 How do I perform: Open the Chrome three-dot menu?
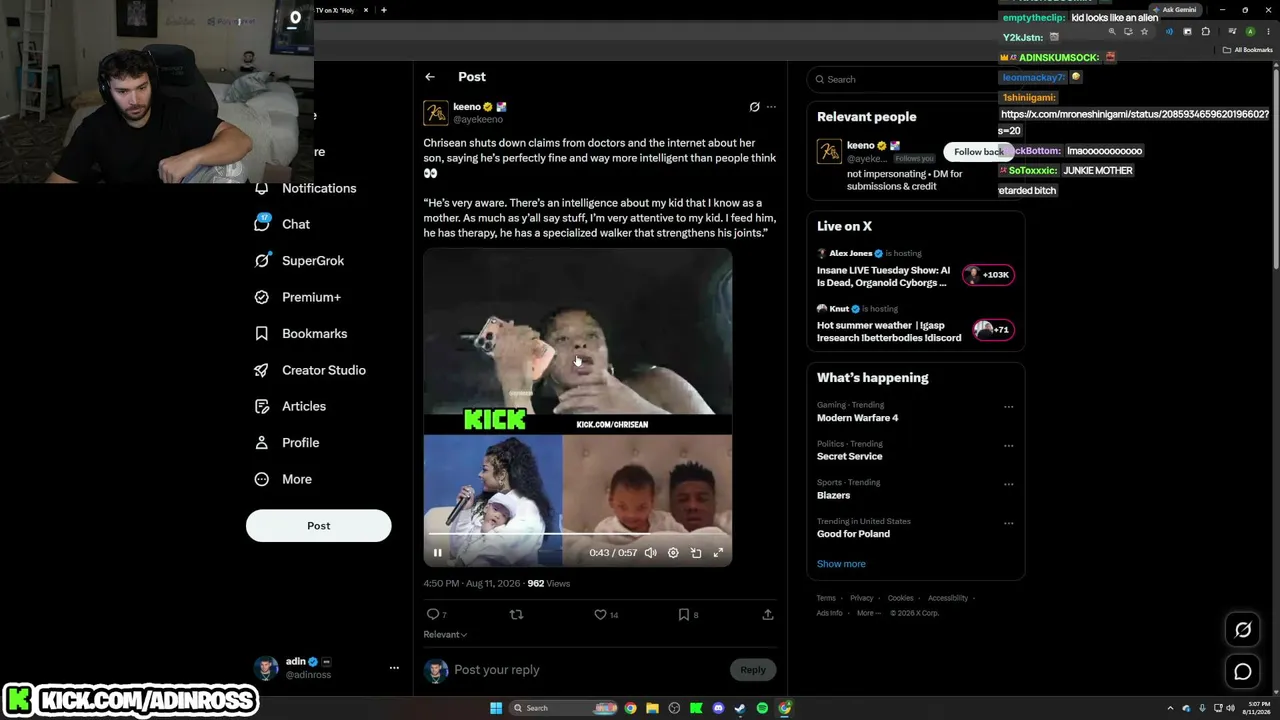[1267, 32]
